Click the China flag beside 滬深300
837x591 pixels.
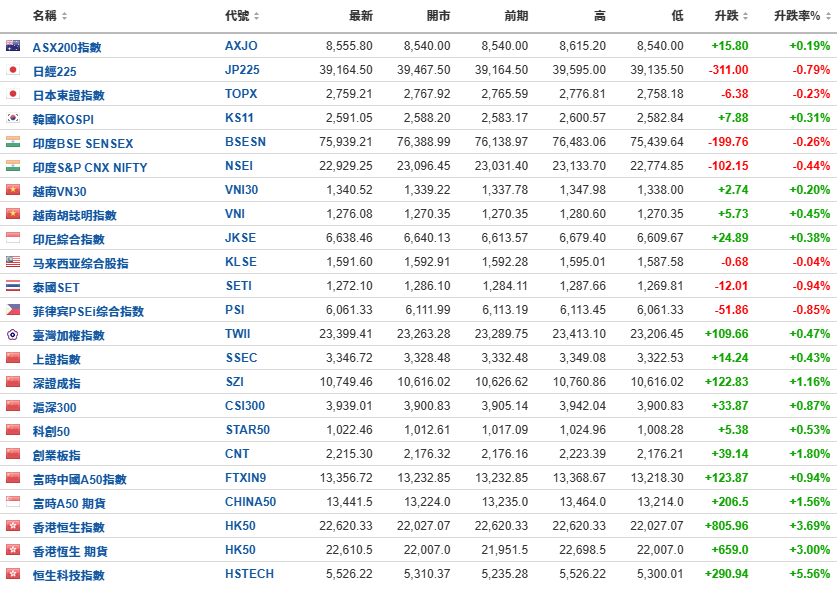(13, 406)
